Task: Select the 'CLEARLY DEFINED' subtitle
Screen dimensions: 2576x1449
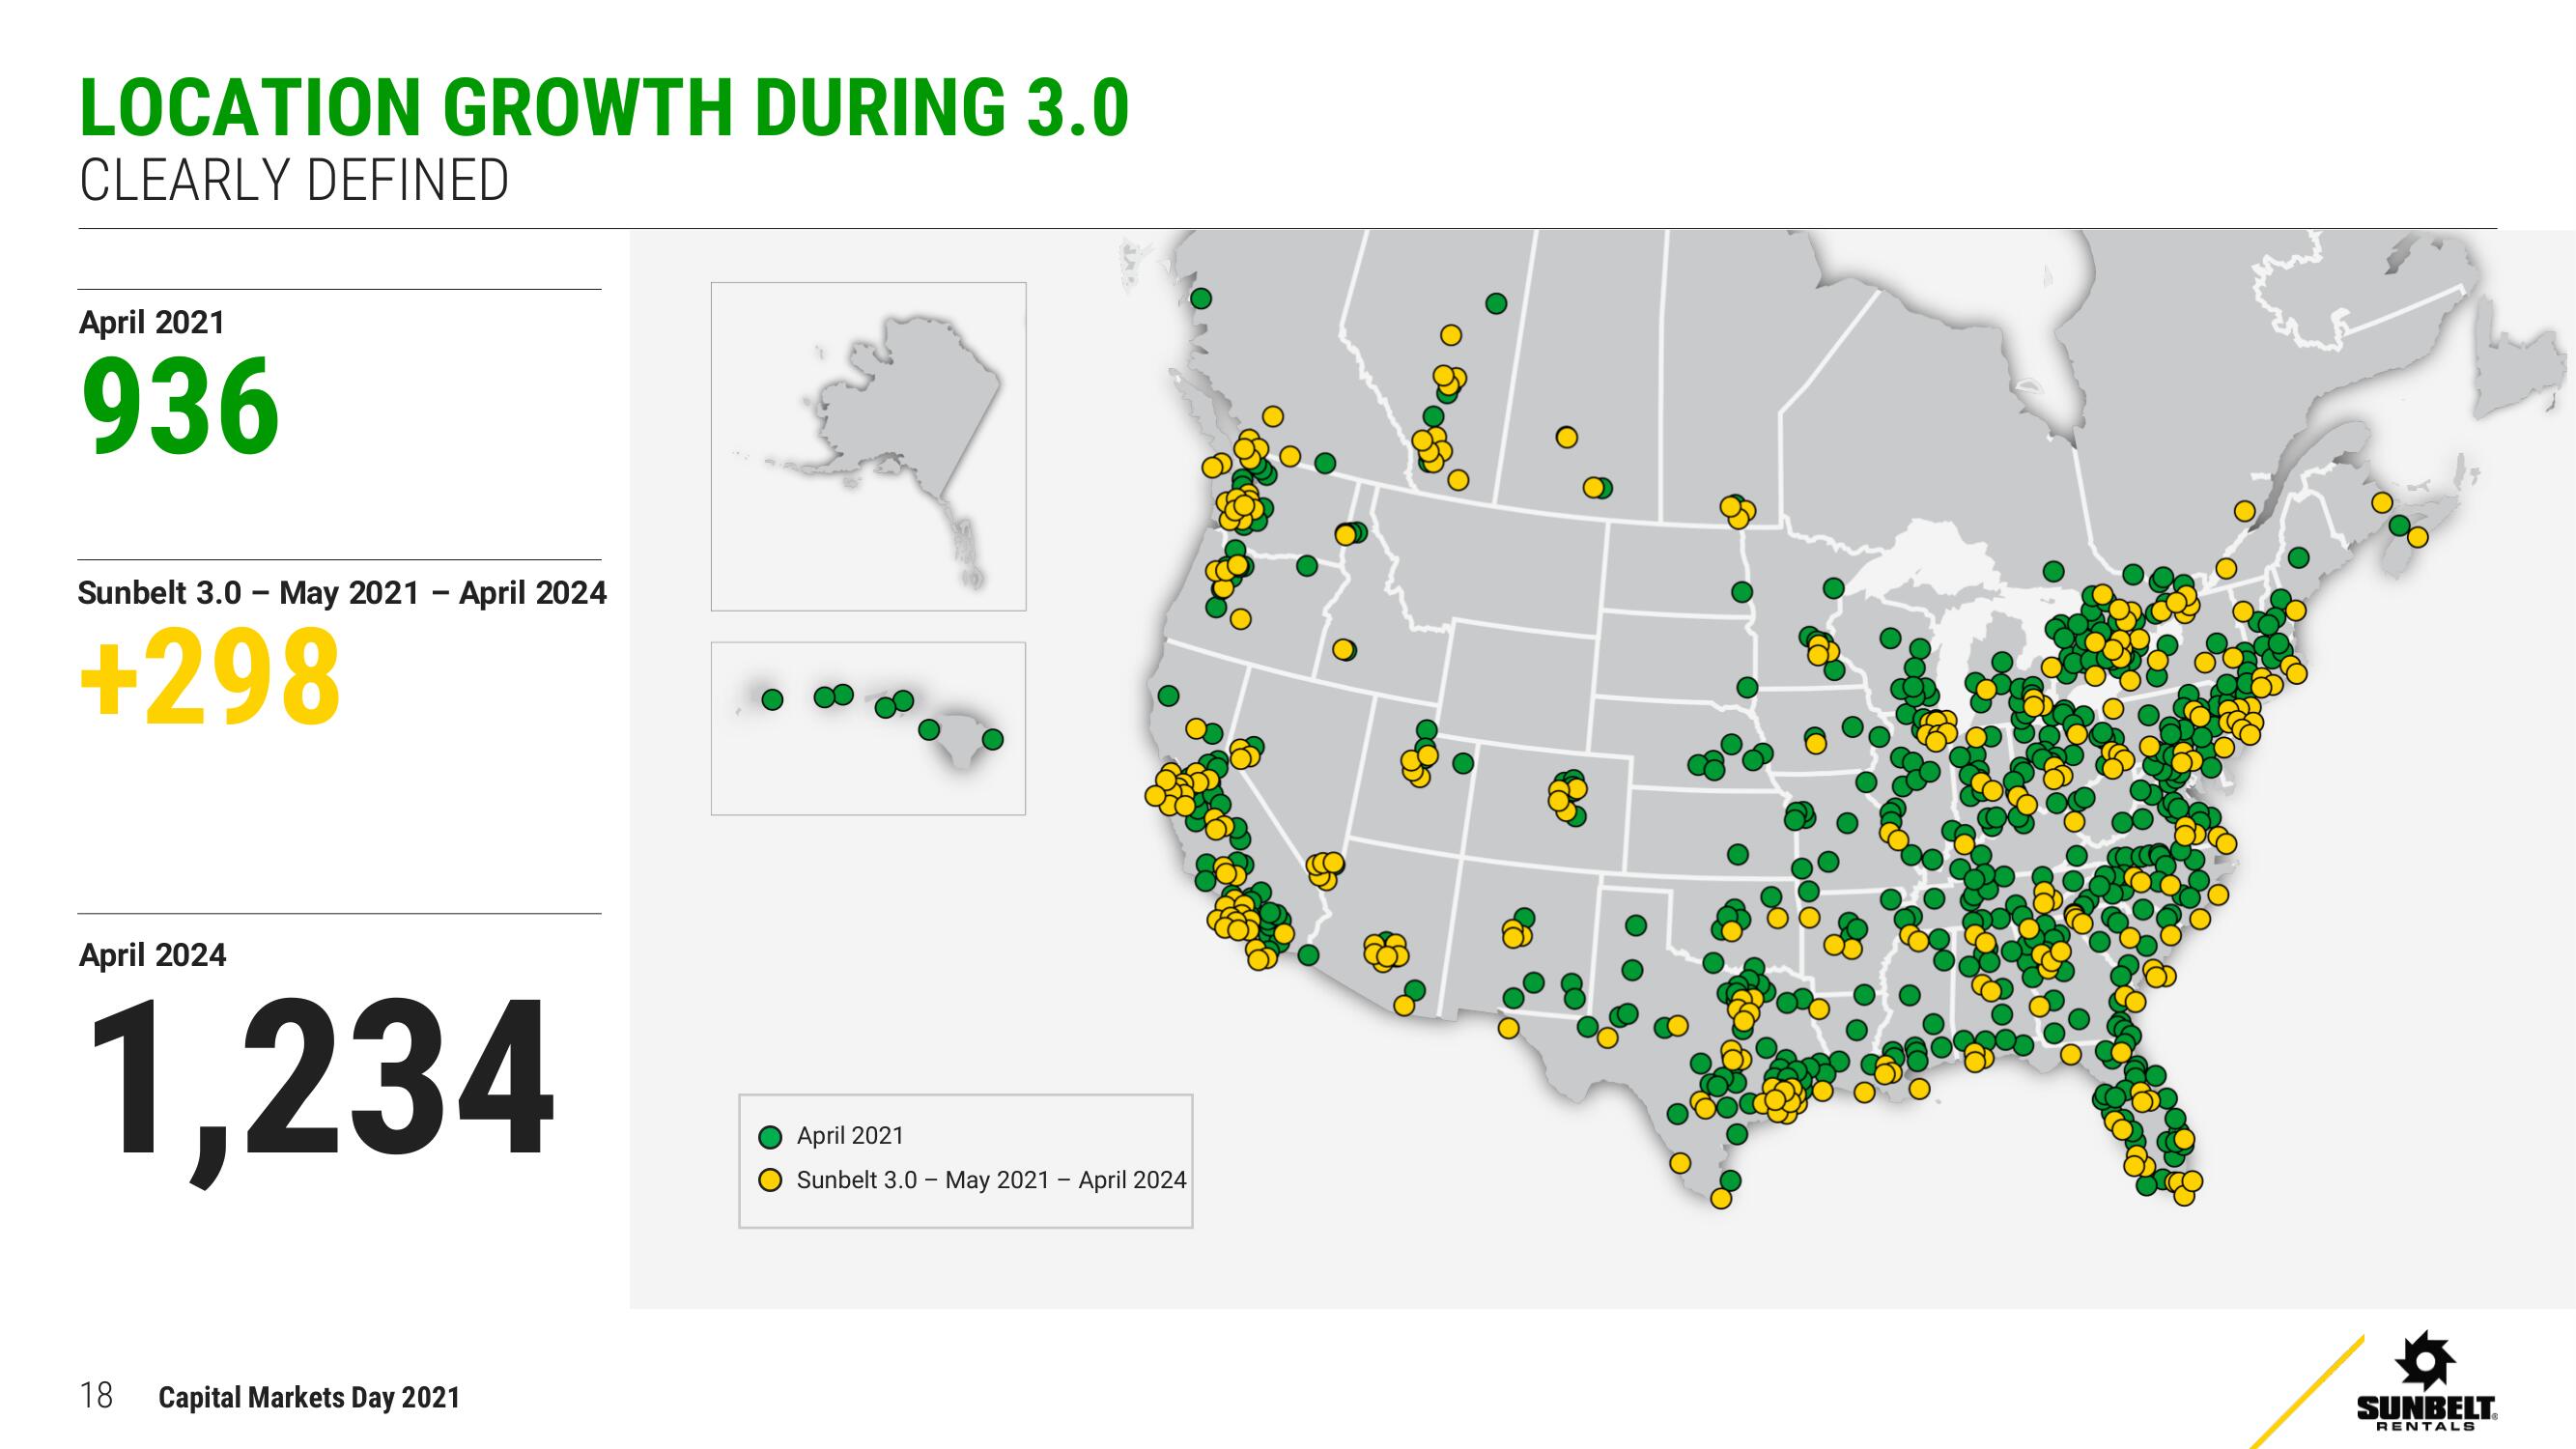Action: coord(294,181)
